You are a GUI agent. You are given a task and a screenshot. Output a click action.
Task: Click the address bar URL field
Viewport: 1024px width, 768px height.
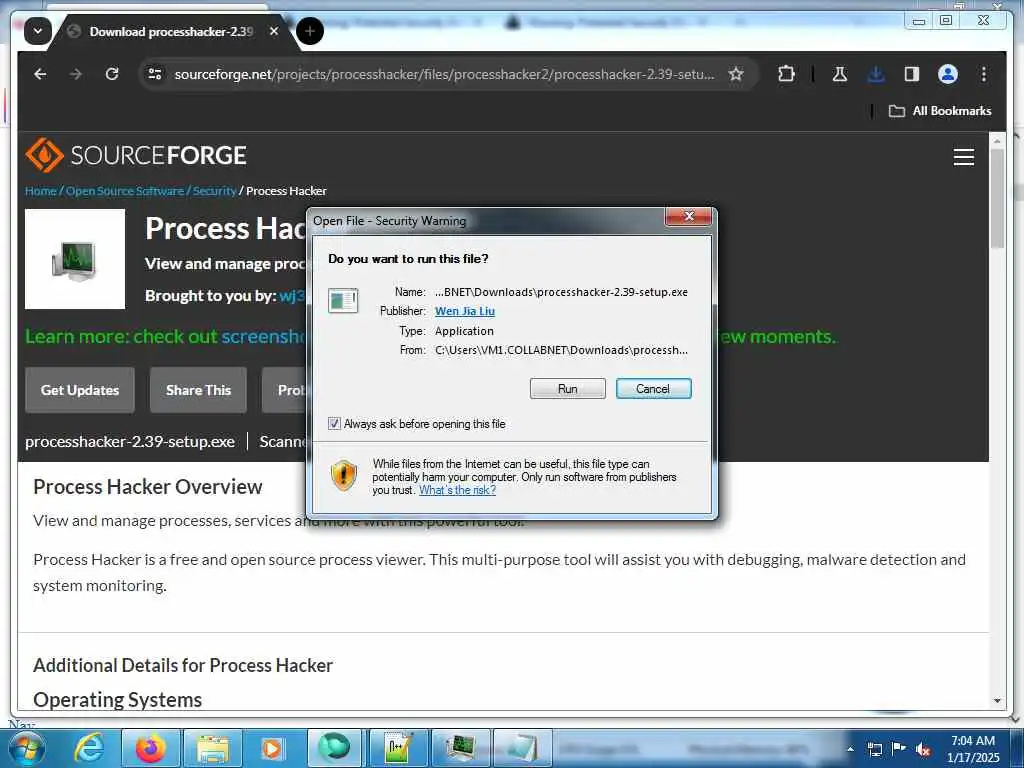point(444,74)
